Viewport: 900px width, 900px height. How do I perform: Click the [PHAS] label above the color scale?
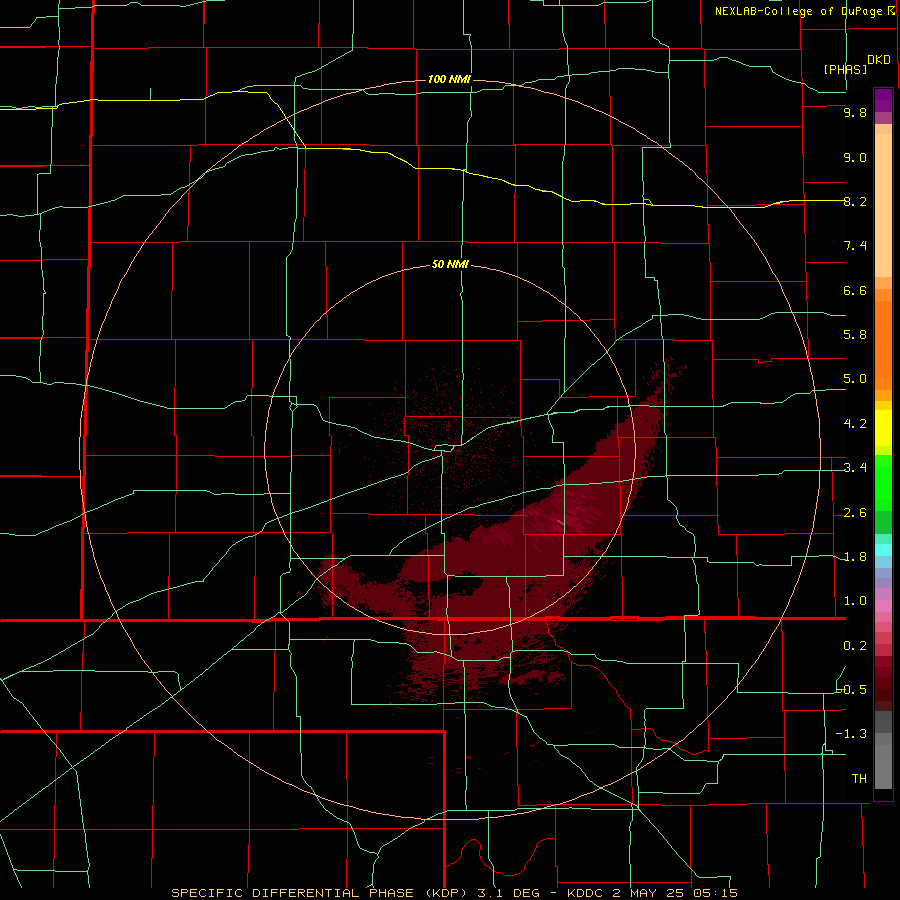[845, 69]
